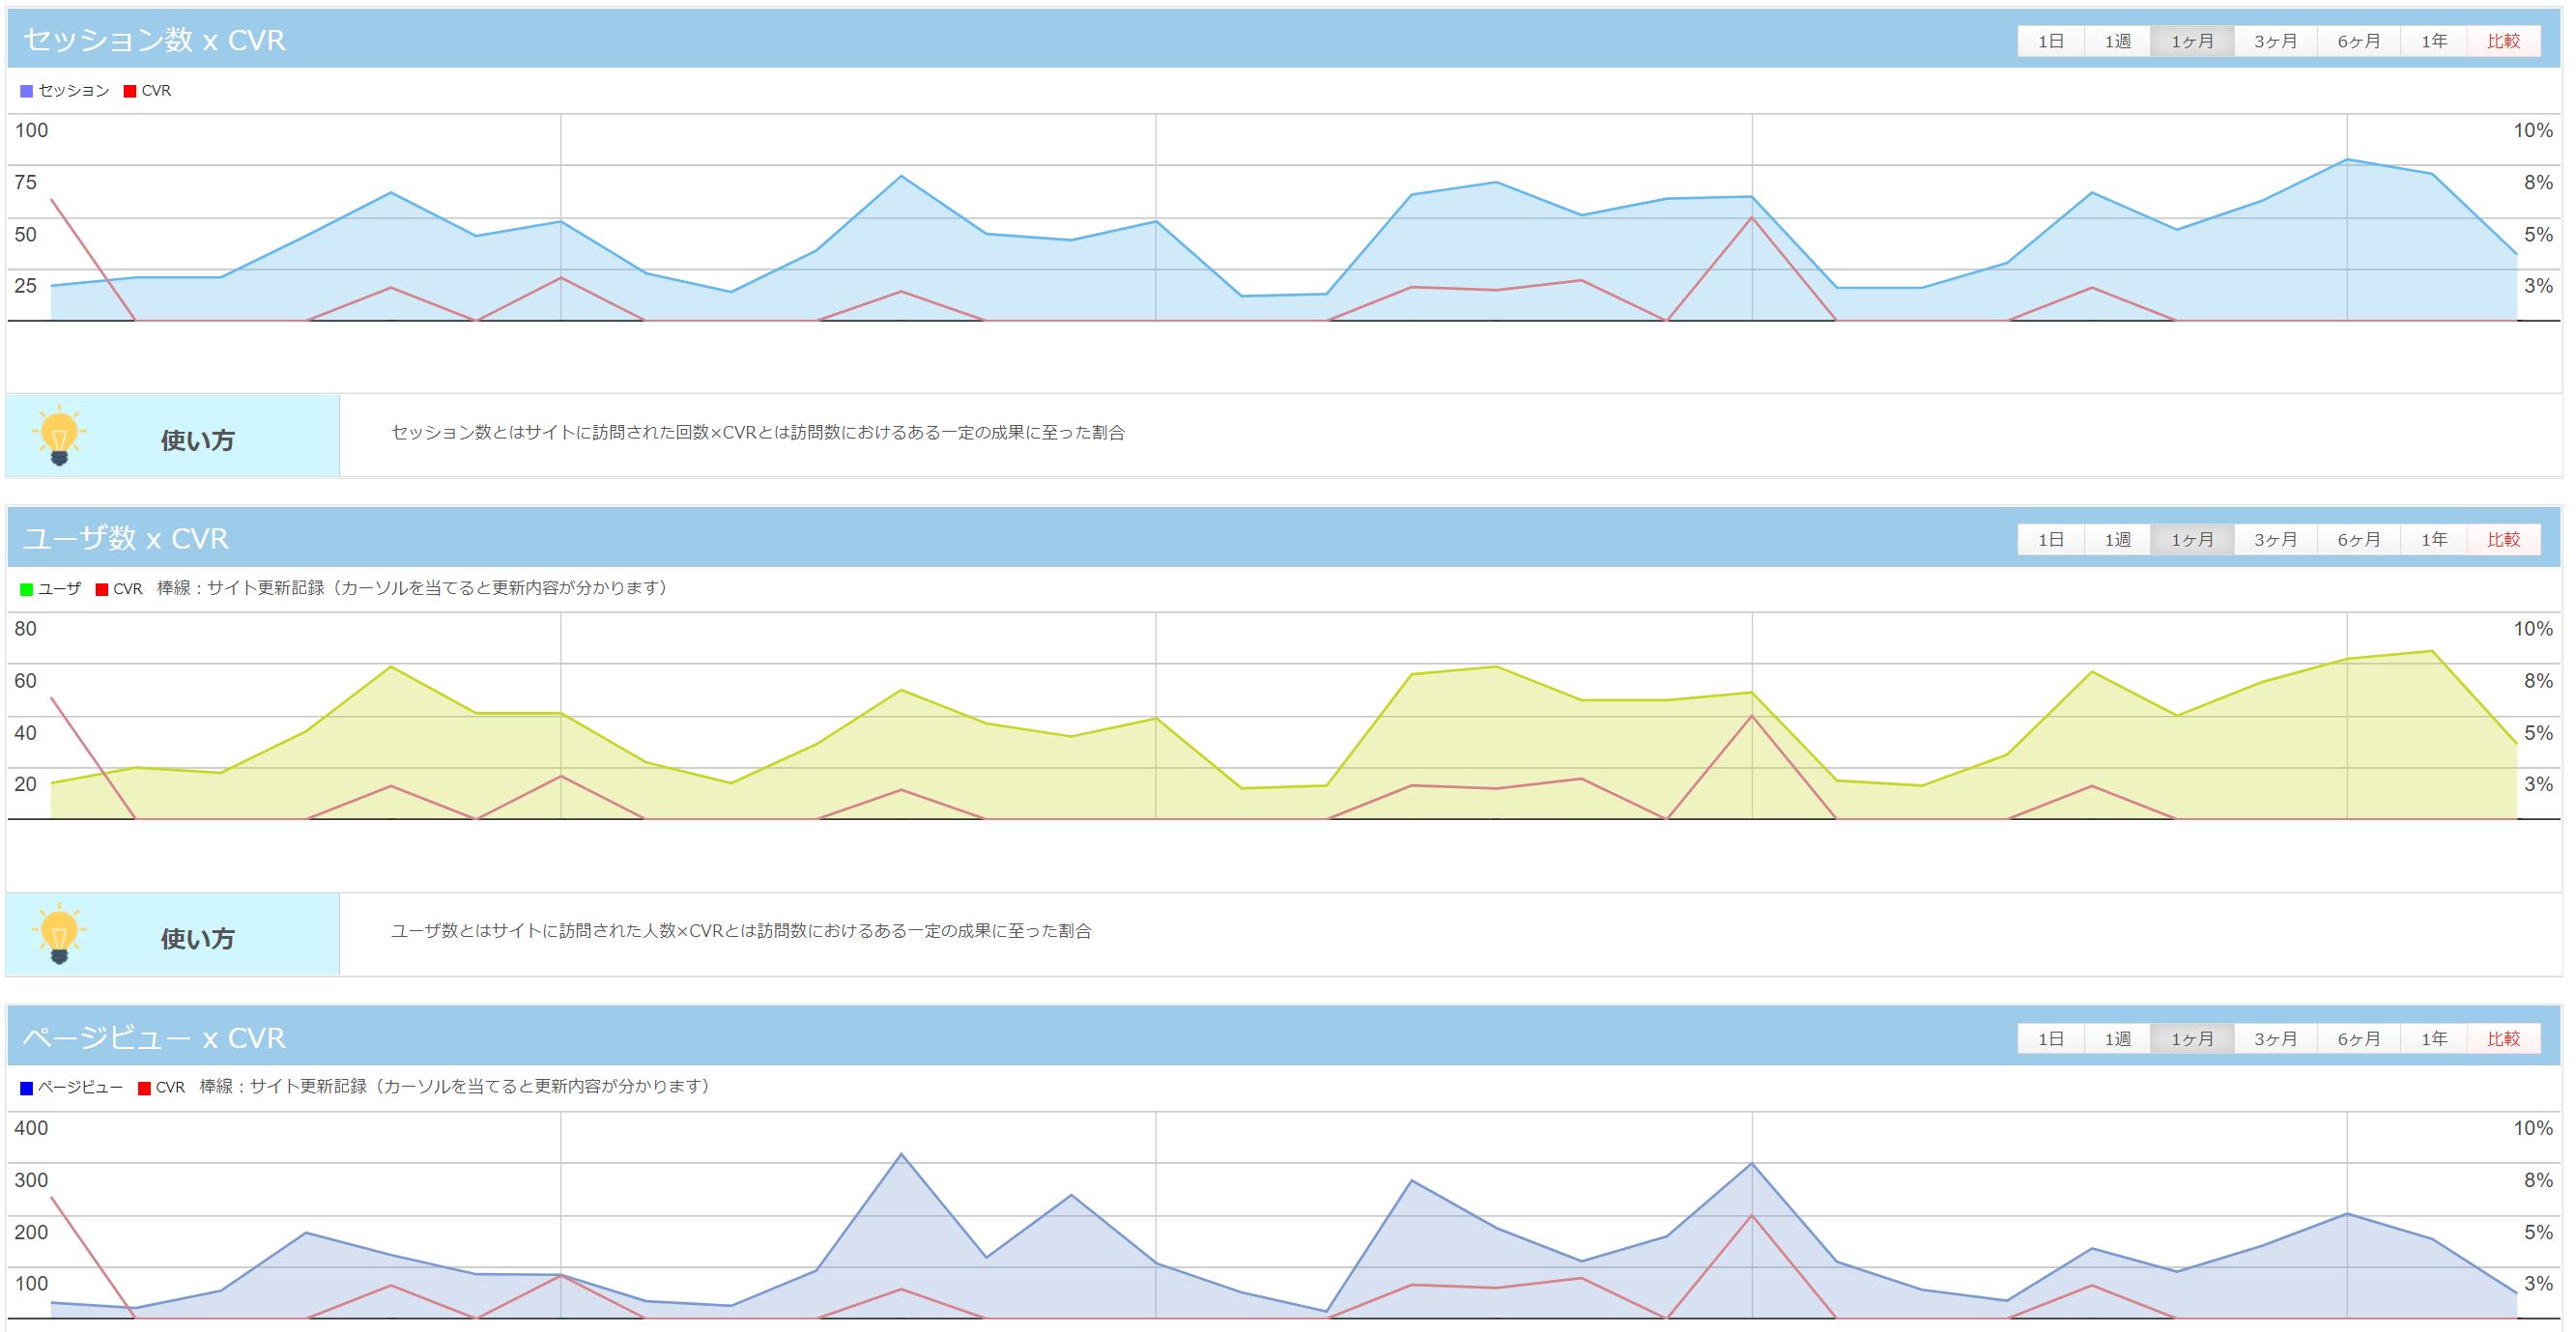
Task: Choose 1週 in ページビュー chart
Action: click(x=2117, y=1038)
